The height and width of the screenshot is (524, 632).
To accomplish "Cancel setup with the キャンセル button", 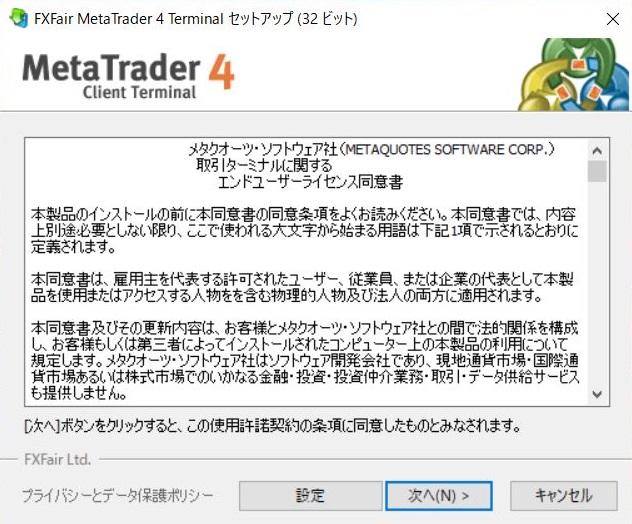I will (x=563, y=495).
